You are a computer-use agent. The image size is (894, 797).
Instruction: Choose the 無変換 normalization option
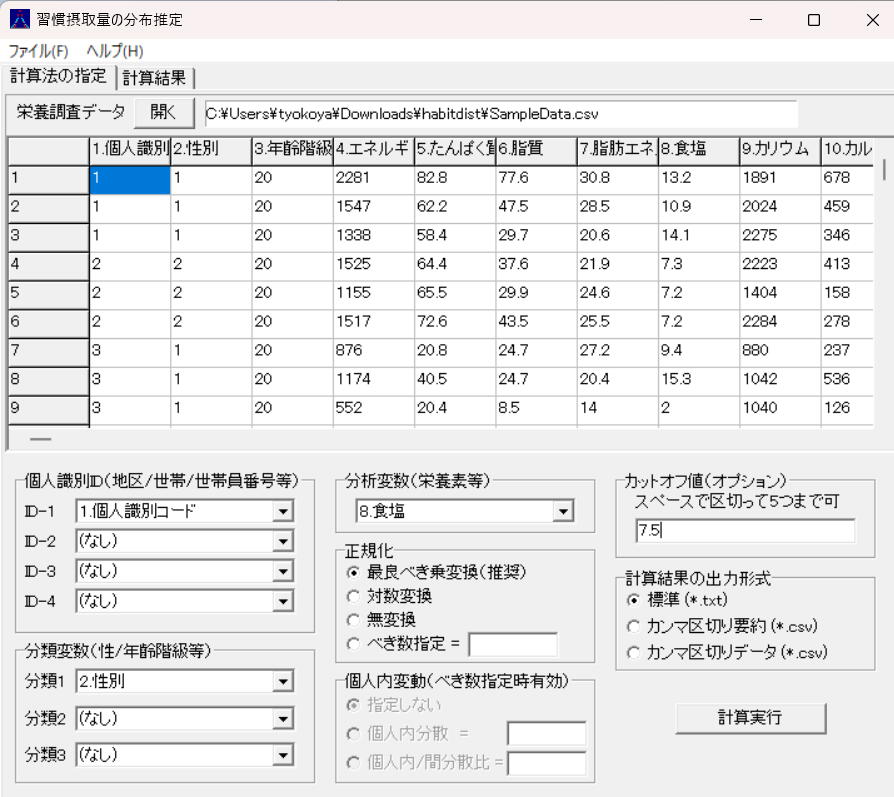pos(352,620)
